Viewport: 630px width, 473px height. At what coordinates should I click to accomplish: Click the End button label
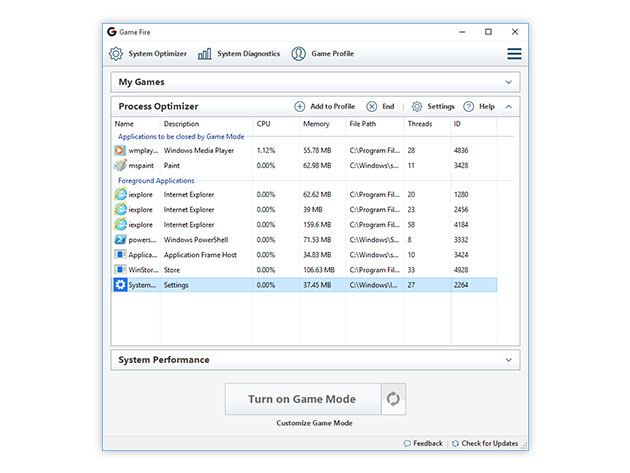[388, 106]
